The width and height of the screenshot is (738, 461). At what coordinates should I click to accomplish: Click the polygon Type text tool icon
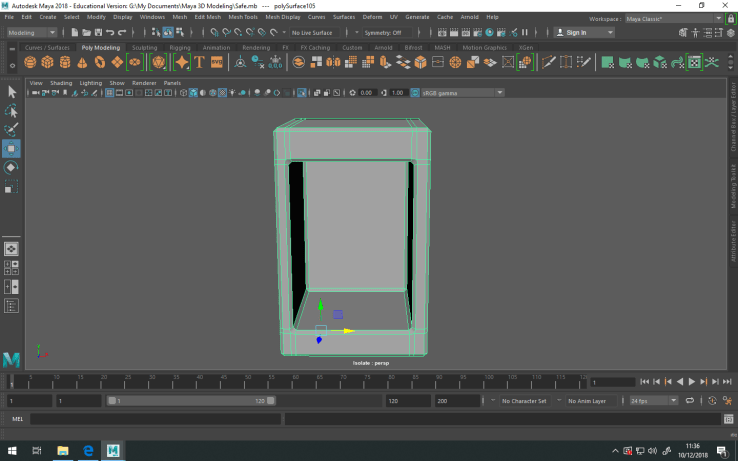(x=199, y=62)
